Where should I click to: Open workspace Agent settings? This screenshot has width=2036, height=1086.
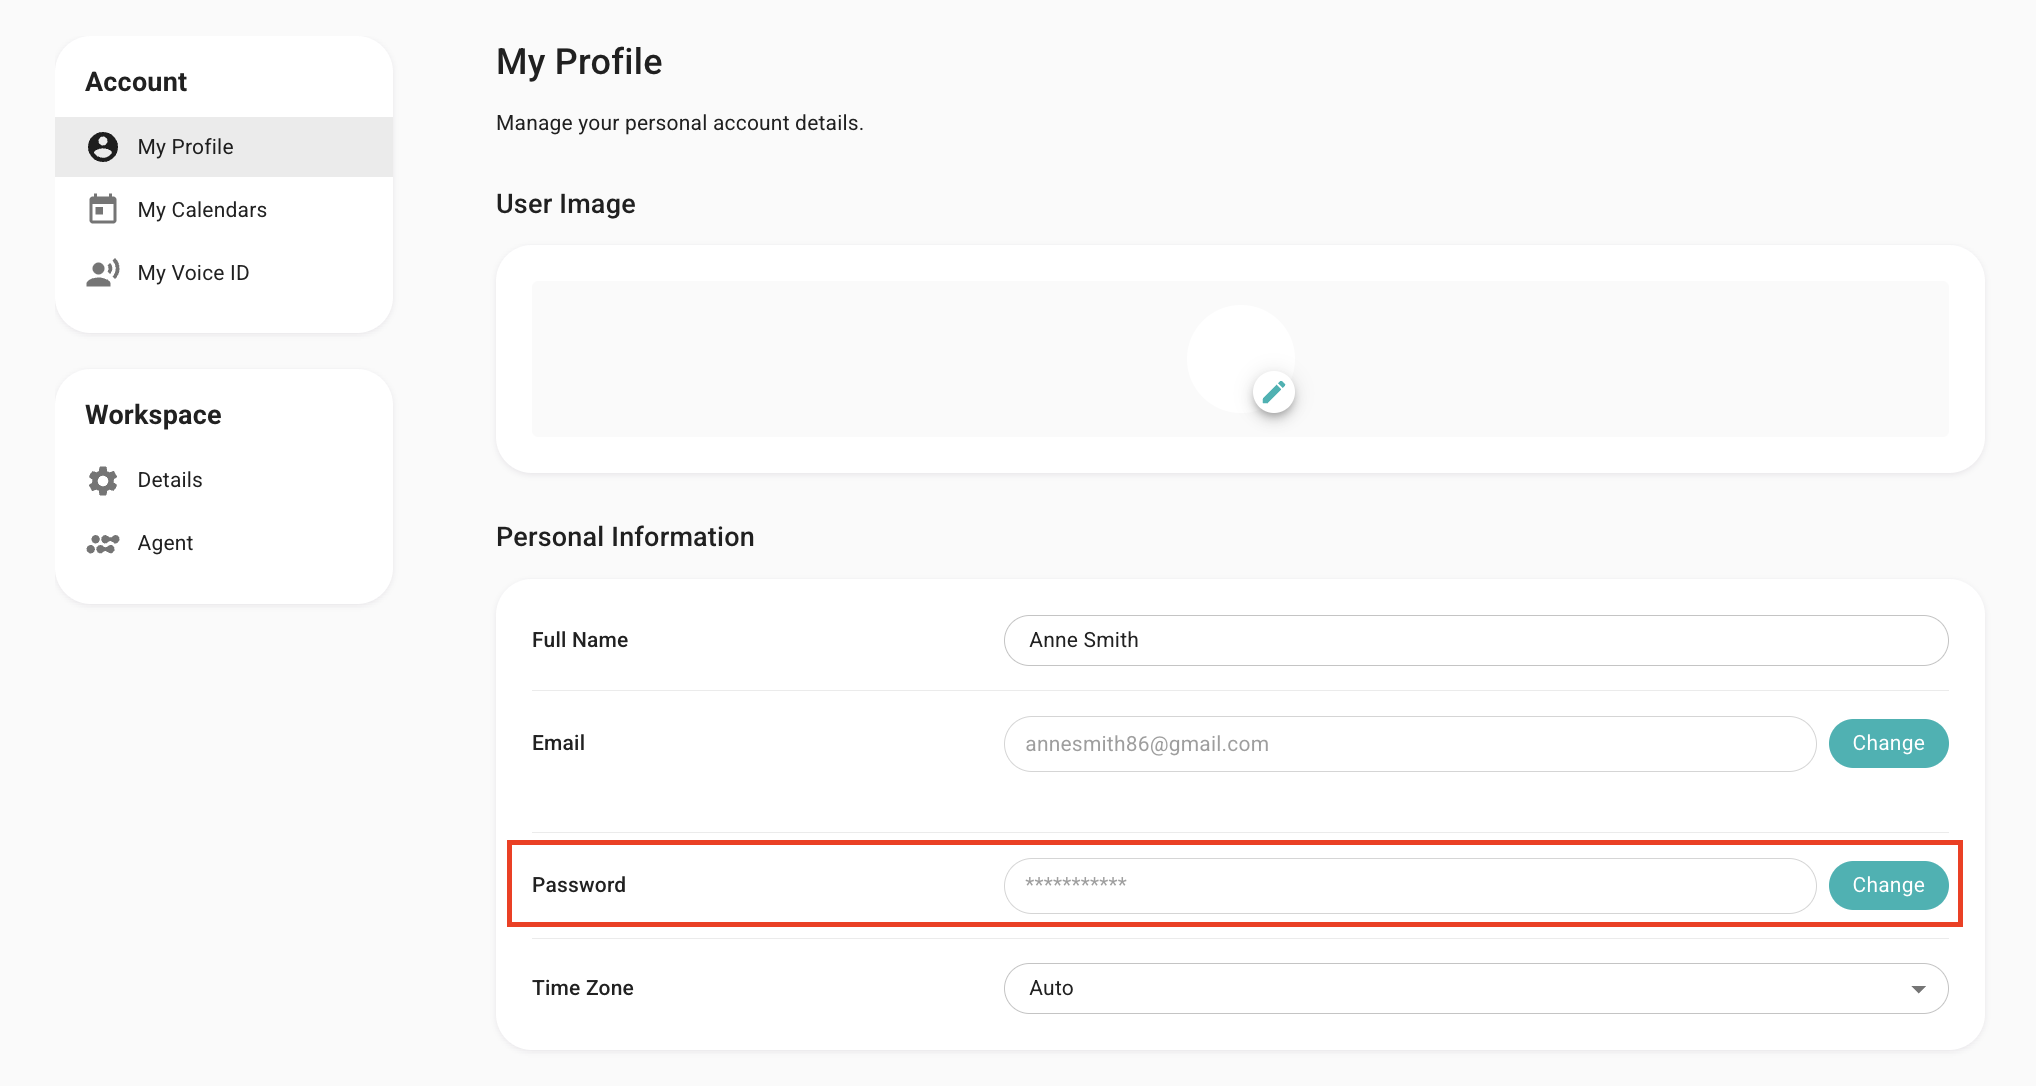[x=224, y=543]
